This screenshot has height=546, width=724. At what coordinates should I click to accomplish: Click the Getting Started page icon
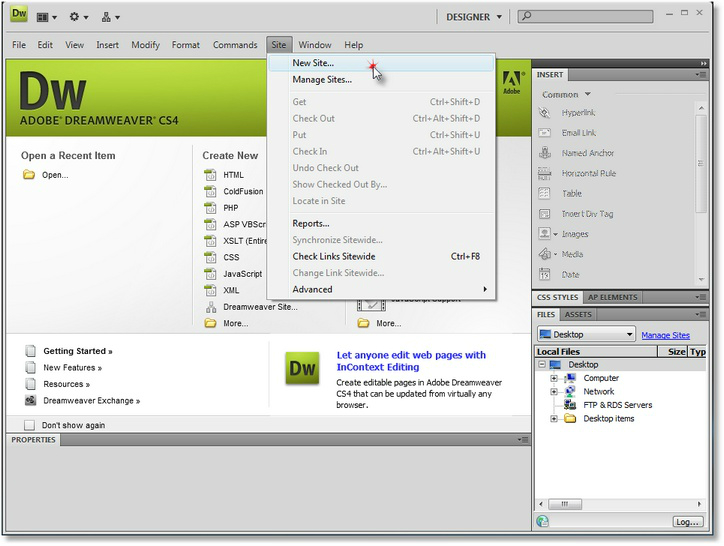coord(30,351)
